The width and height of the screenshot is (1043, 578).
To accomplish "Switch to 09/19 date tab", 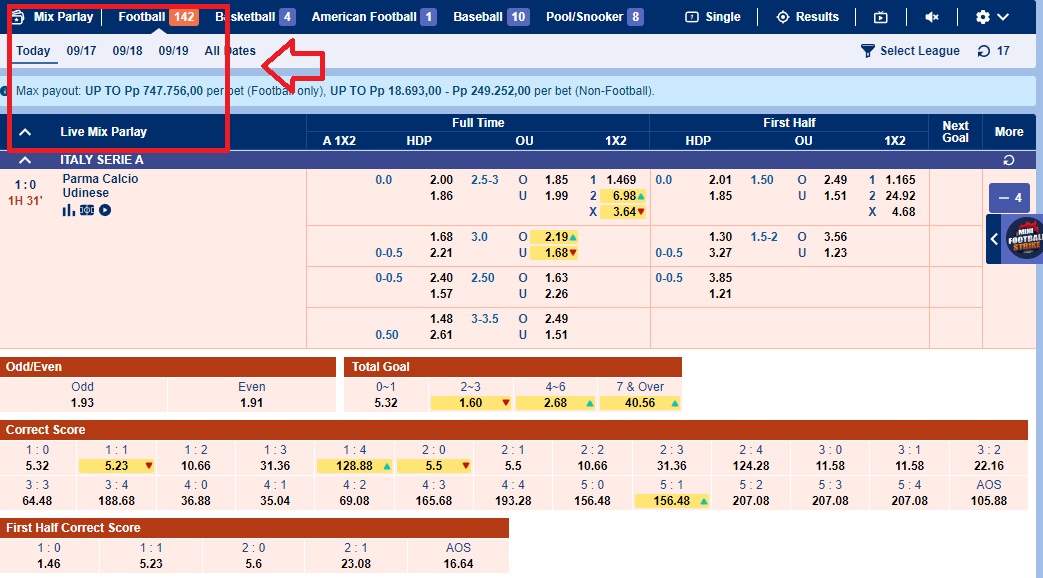I will 173,51.
